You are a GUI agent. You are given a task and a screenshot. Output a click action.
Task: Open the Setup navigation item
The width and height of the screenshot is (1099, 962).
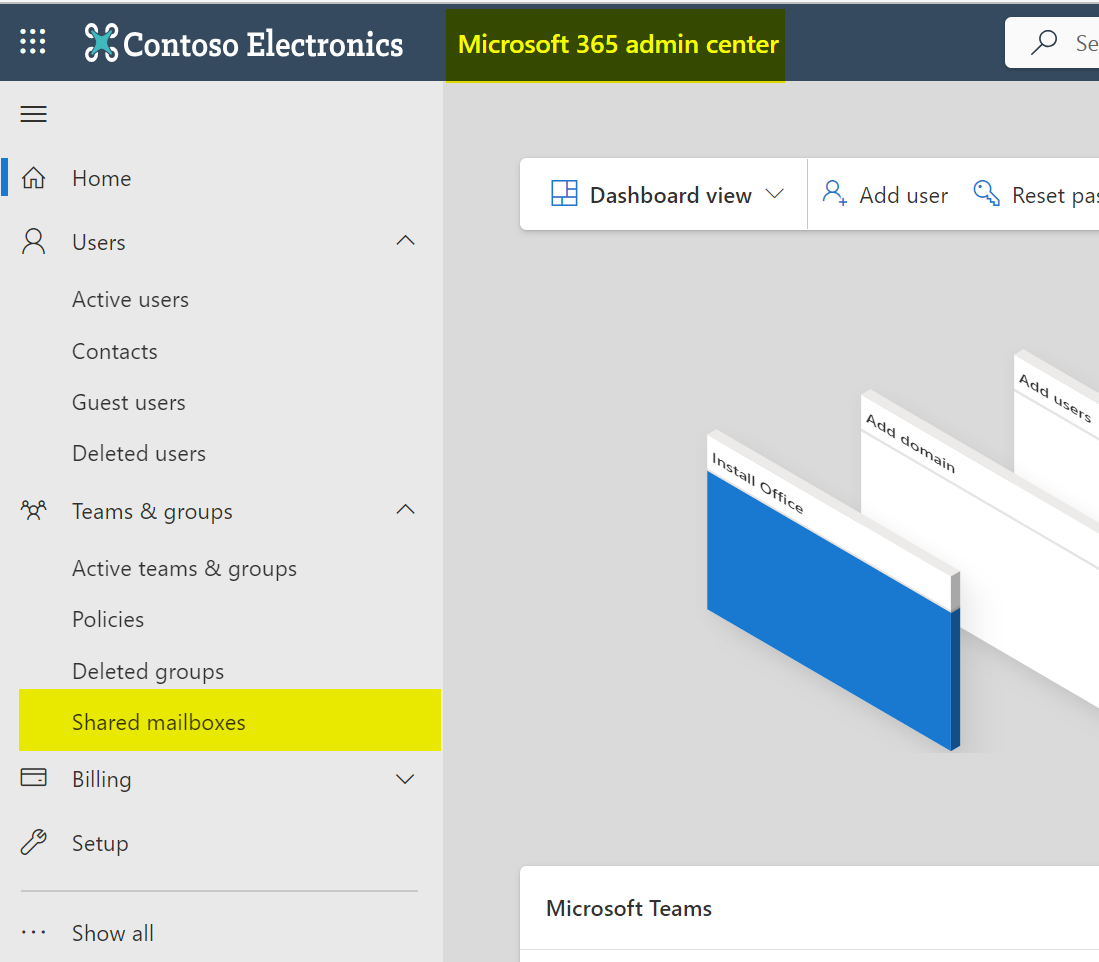click(x=220, y=843)
